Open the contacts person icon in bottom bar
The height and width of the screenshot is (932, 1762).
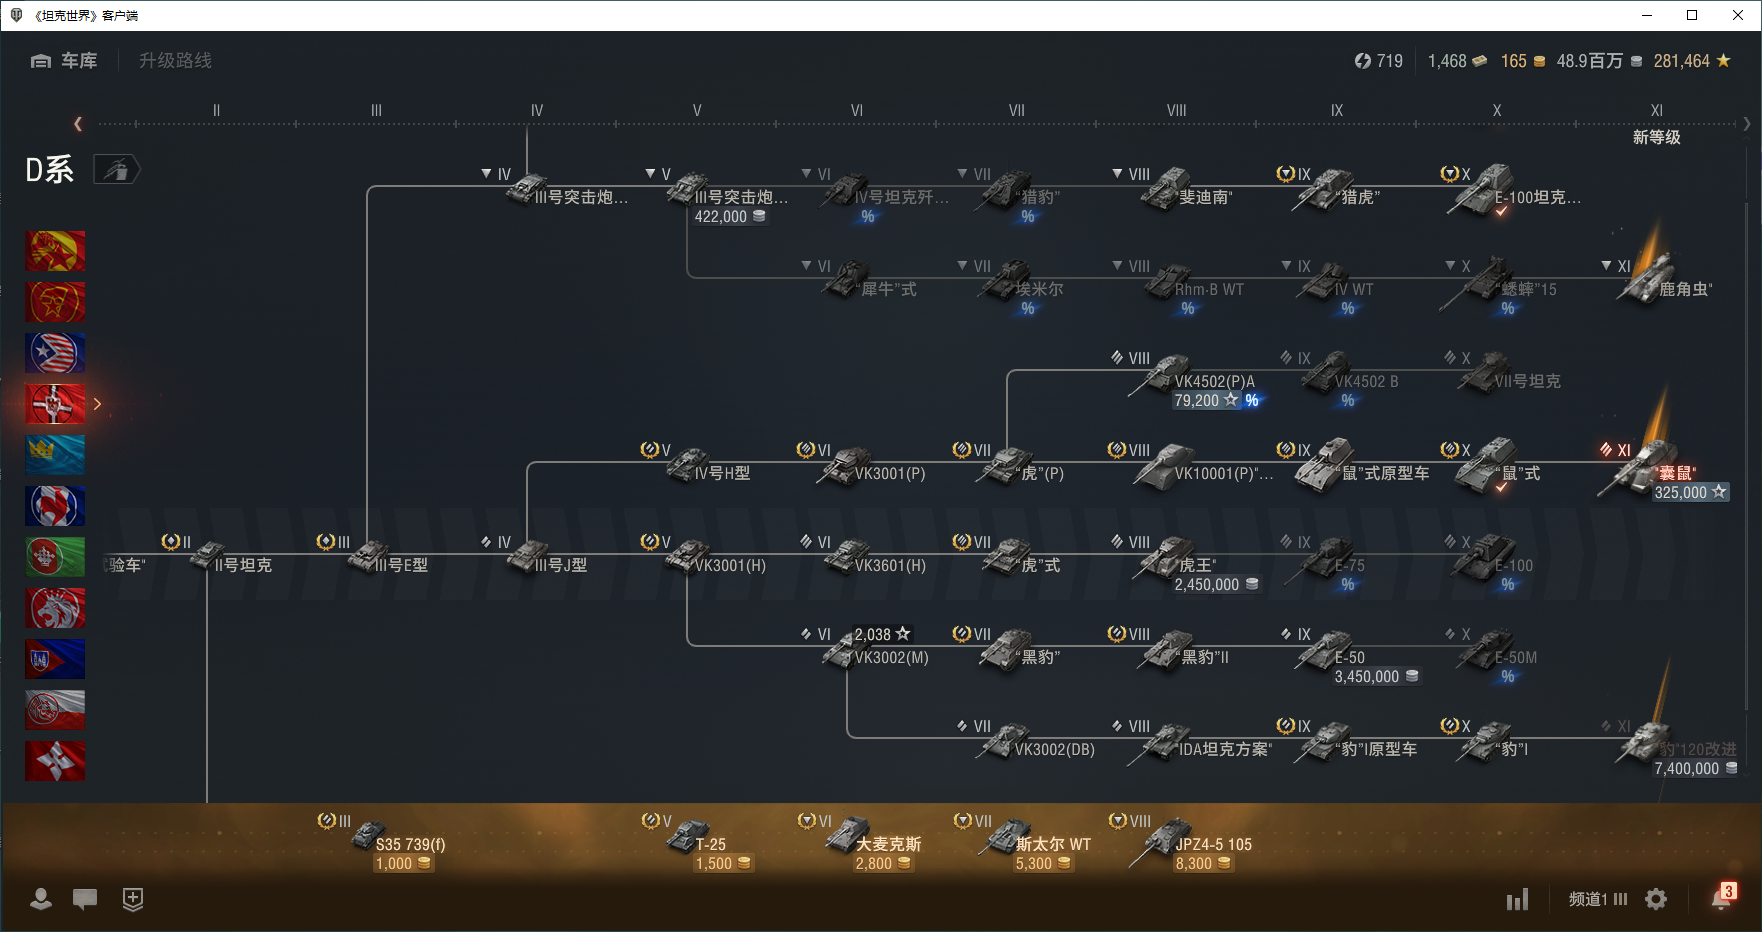click(41, 899)
